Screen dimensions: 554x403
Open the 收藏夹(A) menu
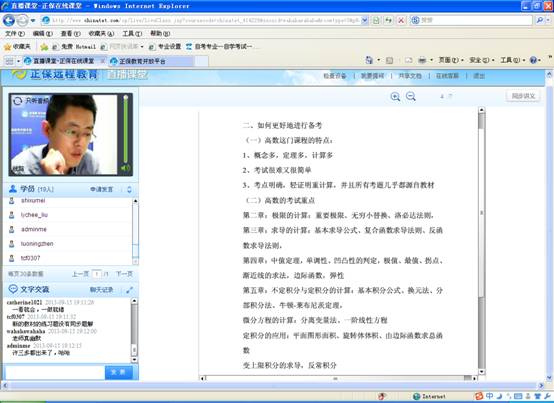pyautogui.click(x=101, y=34)
